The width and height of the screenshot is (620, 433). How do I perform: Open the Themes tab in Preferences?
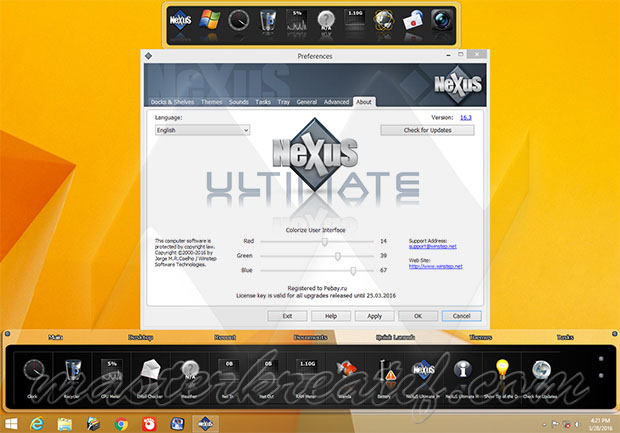[x=211, y=102]
